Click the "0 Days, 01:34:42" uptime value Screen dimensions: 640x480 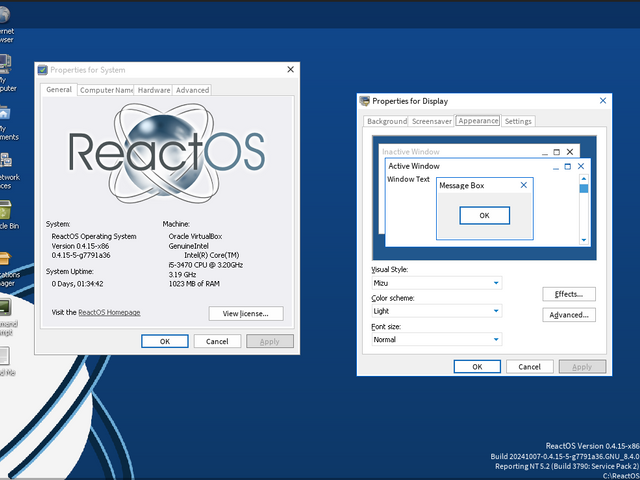(x=77, y=284)
